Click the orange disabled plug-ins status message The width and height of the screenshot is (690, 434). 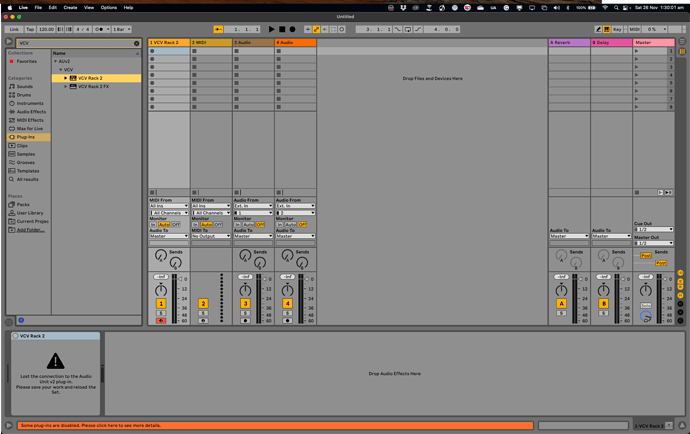(x=275, y=425)
